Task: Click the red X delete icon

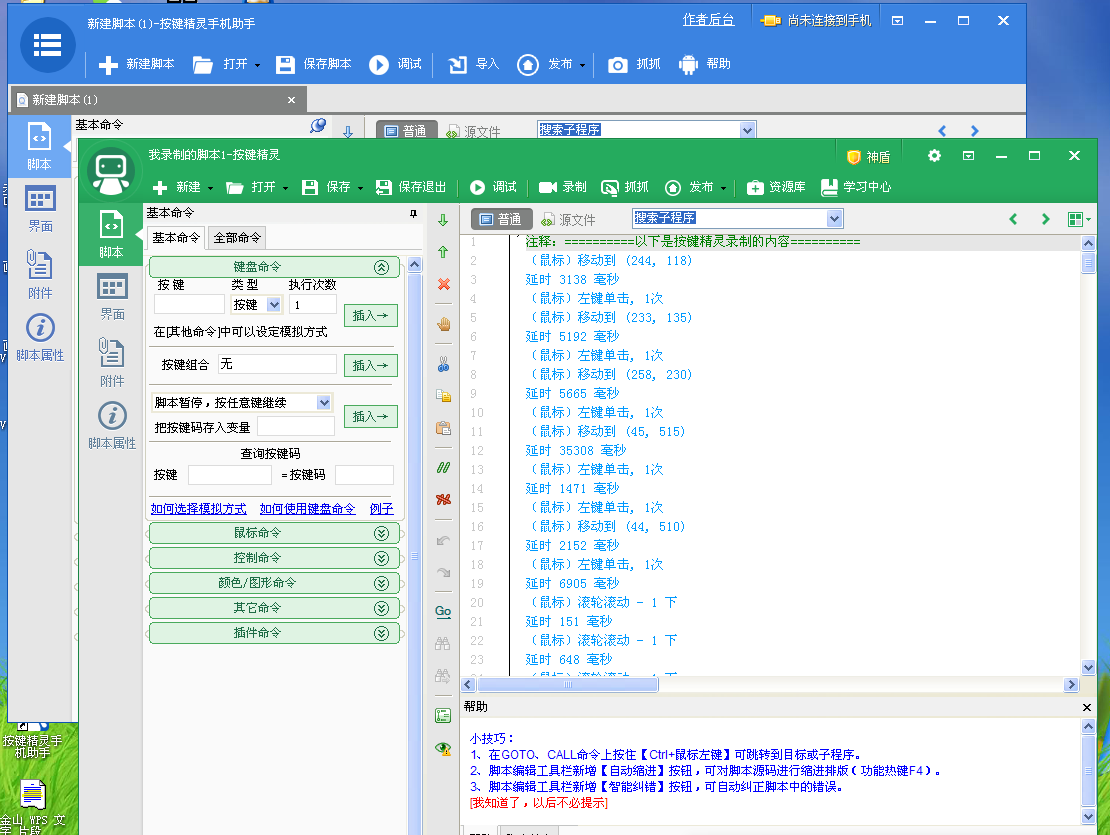Action: pos(444,284)
